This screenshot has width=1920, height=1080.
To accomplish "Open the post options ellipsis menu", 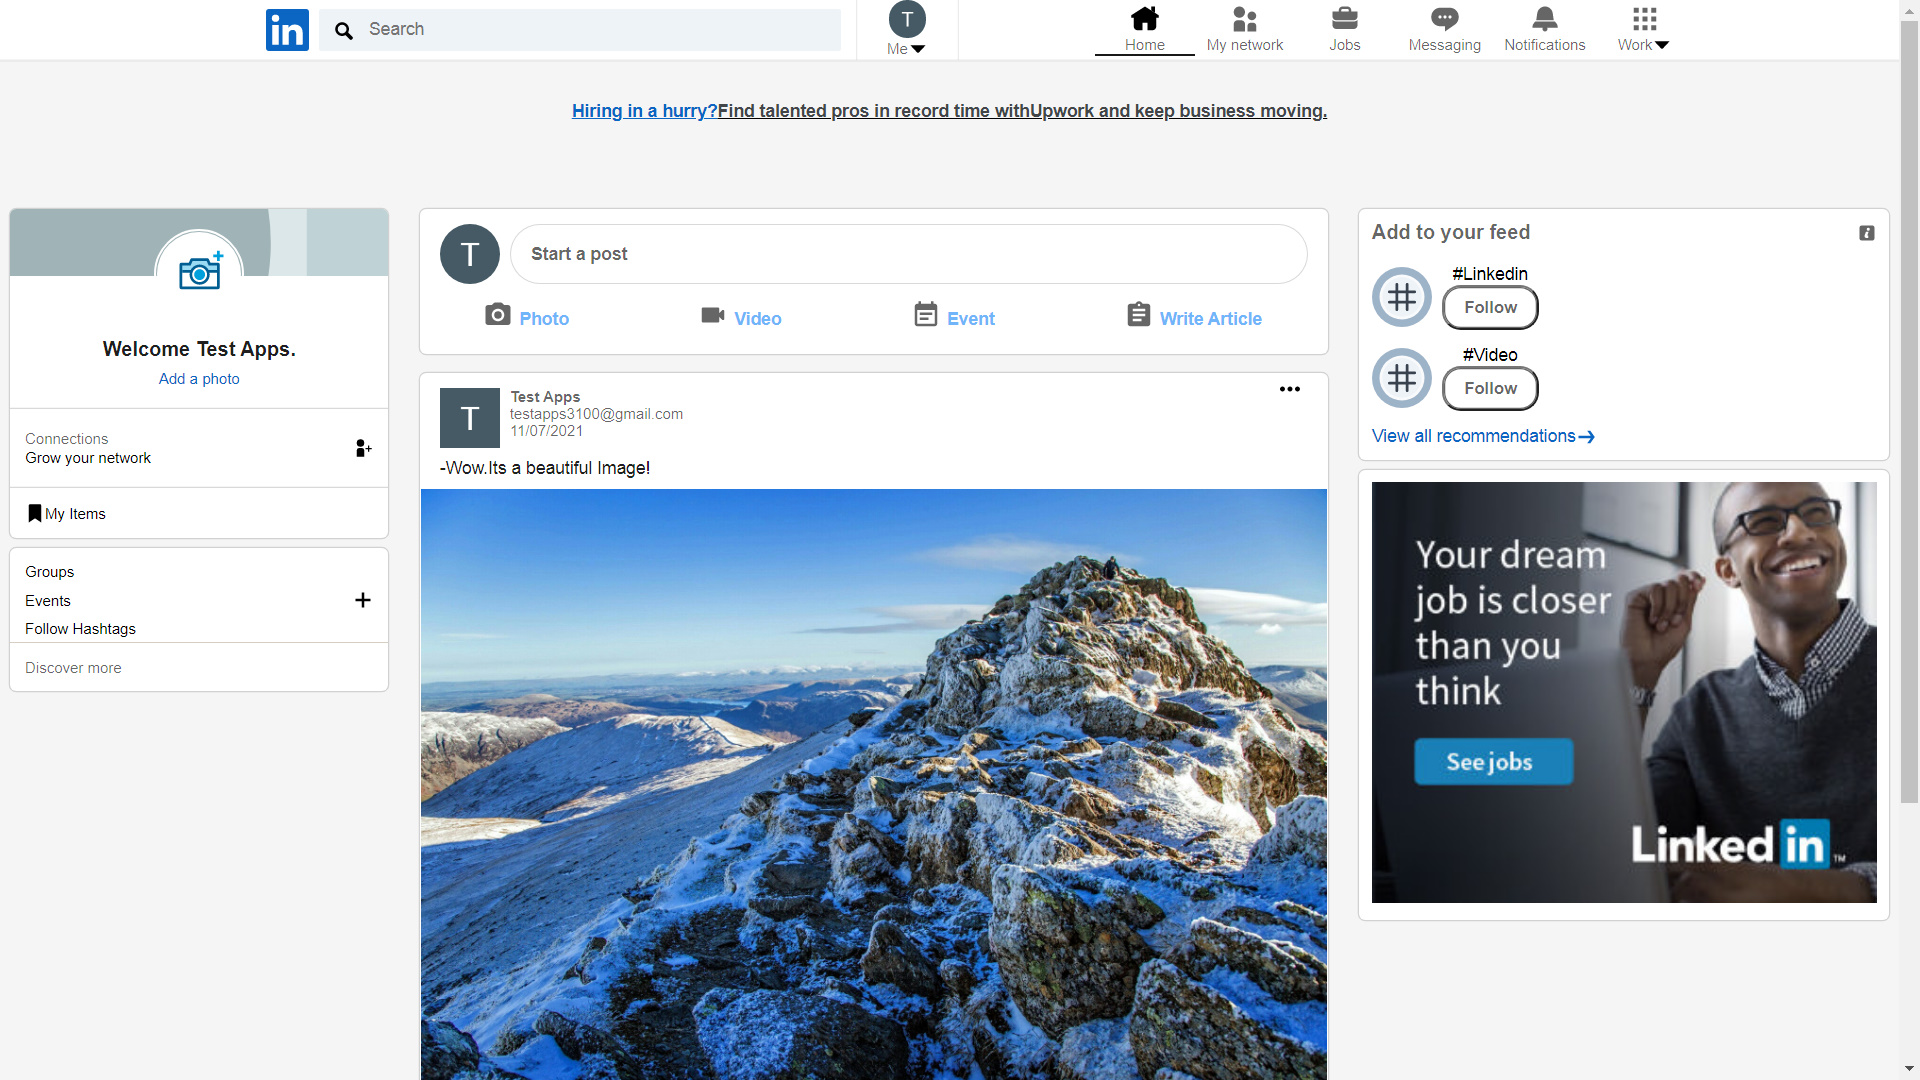I will (x=1289, y=389).
